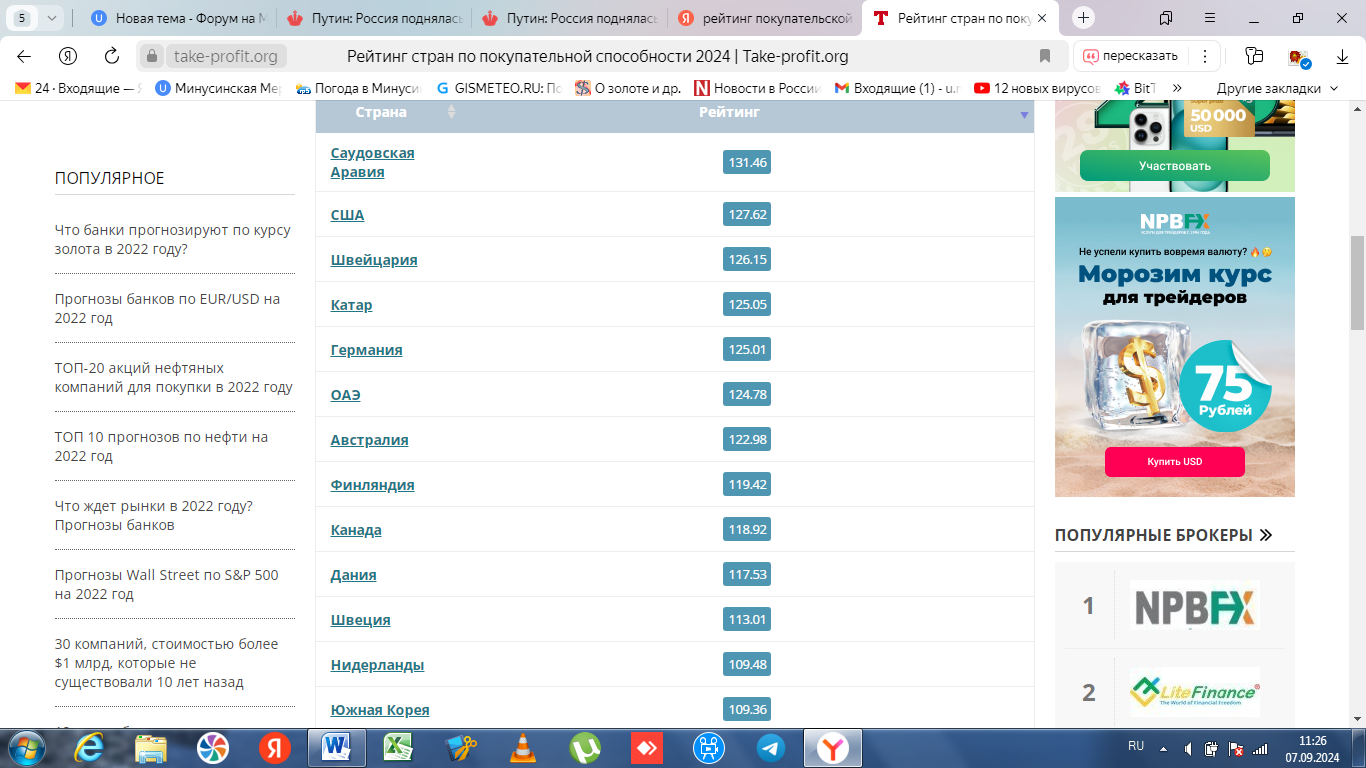1366x768 pixels.
Task: Open the downloads icon in browser toolbar
Action: (x=1342, y=56)
